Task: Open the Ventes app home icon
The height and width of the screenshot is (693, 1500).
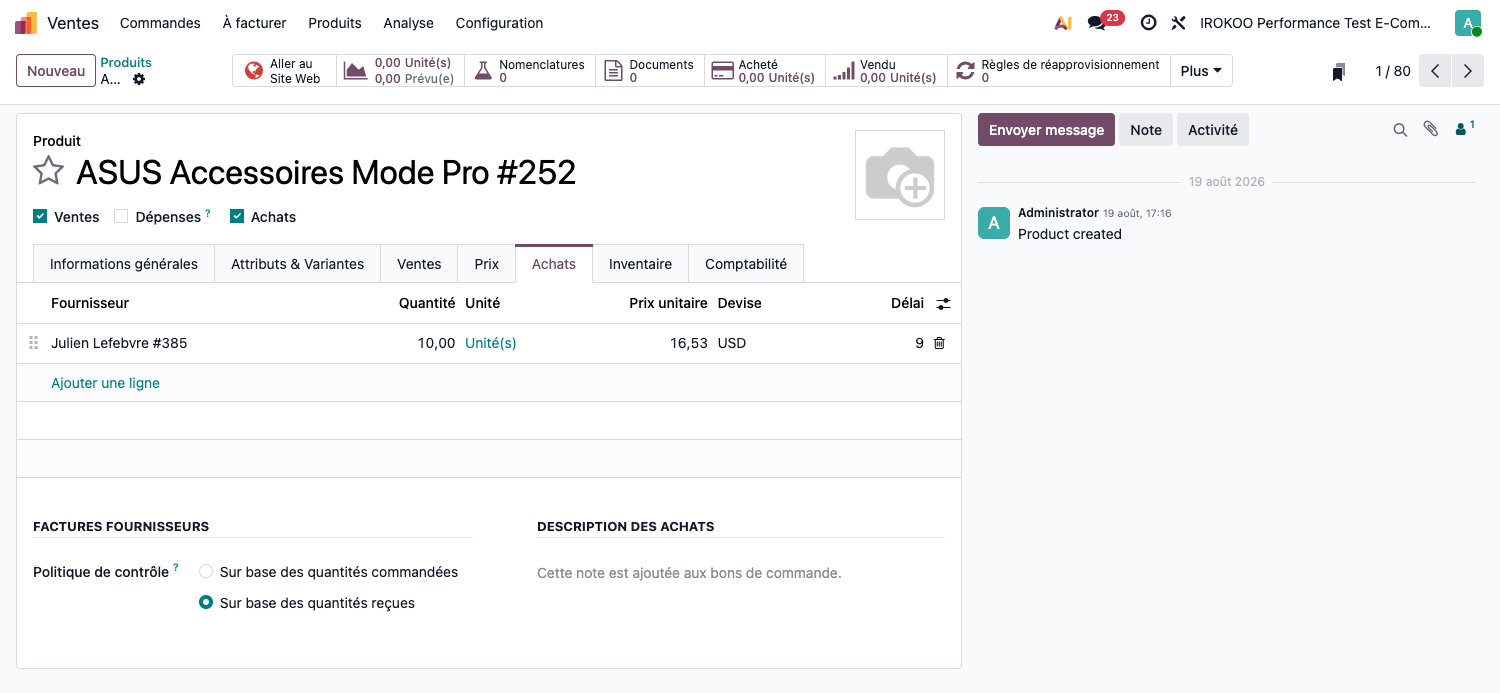Action: [26, 23]
